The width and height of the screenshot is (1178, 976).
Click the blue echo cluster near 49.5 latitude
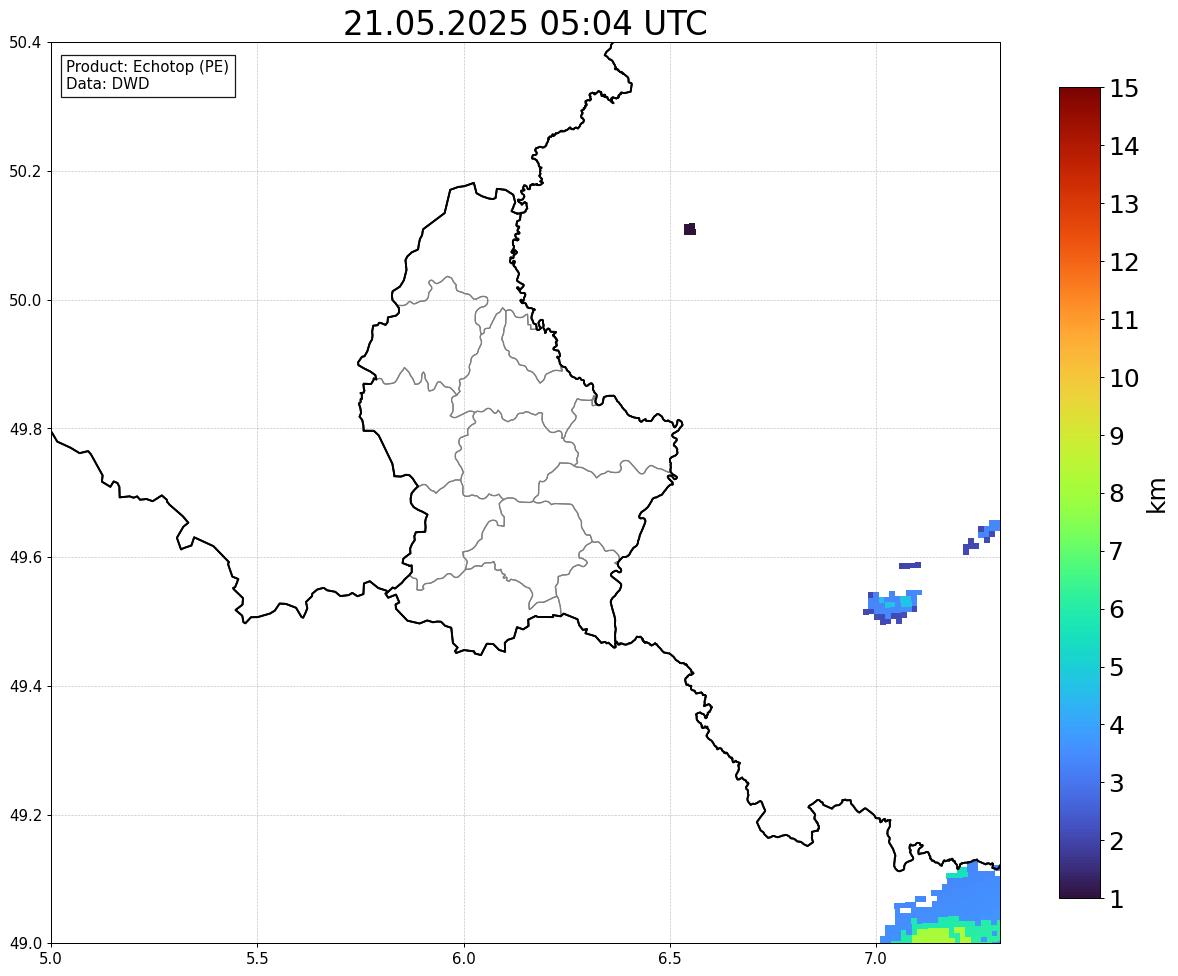click(892, 606)
